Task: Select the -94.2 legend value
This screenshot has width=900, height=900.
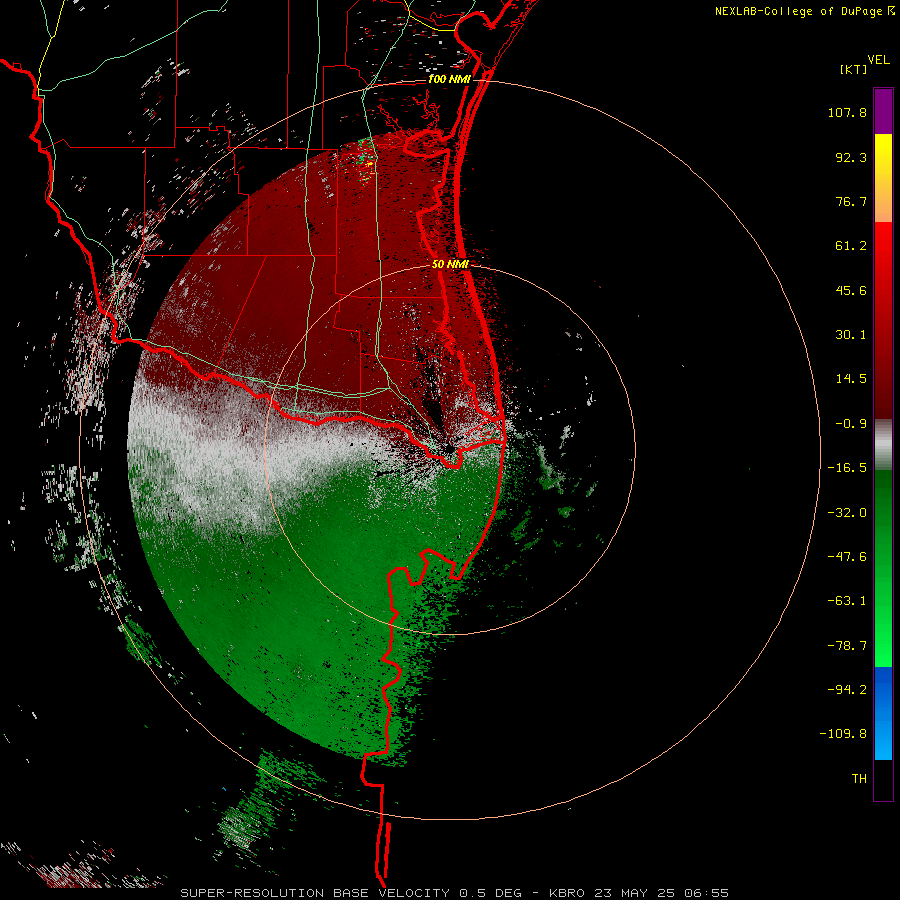Action: (x=847, y=689)
